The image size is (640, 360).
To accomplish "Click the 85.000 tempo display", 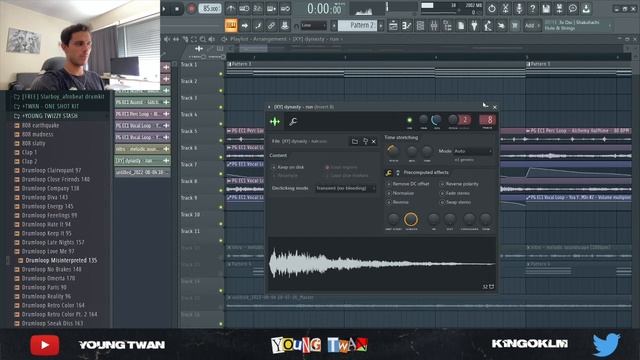I will click(x=210, y=9).
